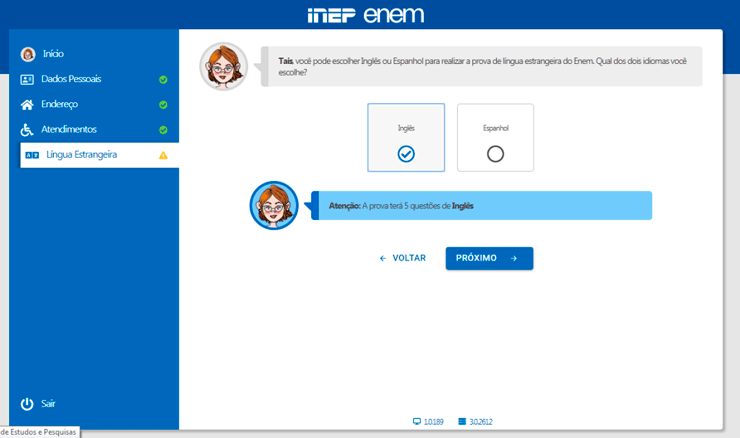The width and height of the screenshot is (740, 438).
Task: Click the house icon for Endereço
Action: pos(27,105)
